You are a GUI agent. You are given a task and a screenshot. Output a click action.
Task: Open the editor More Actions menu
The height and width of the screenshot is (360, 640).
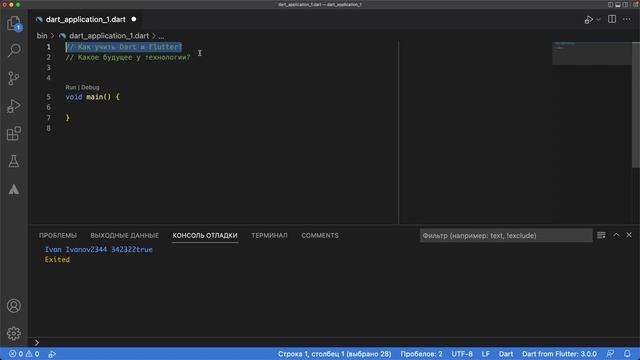[627, 19]
